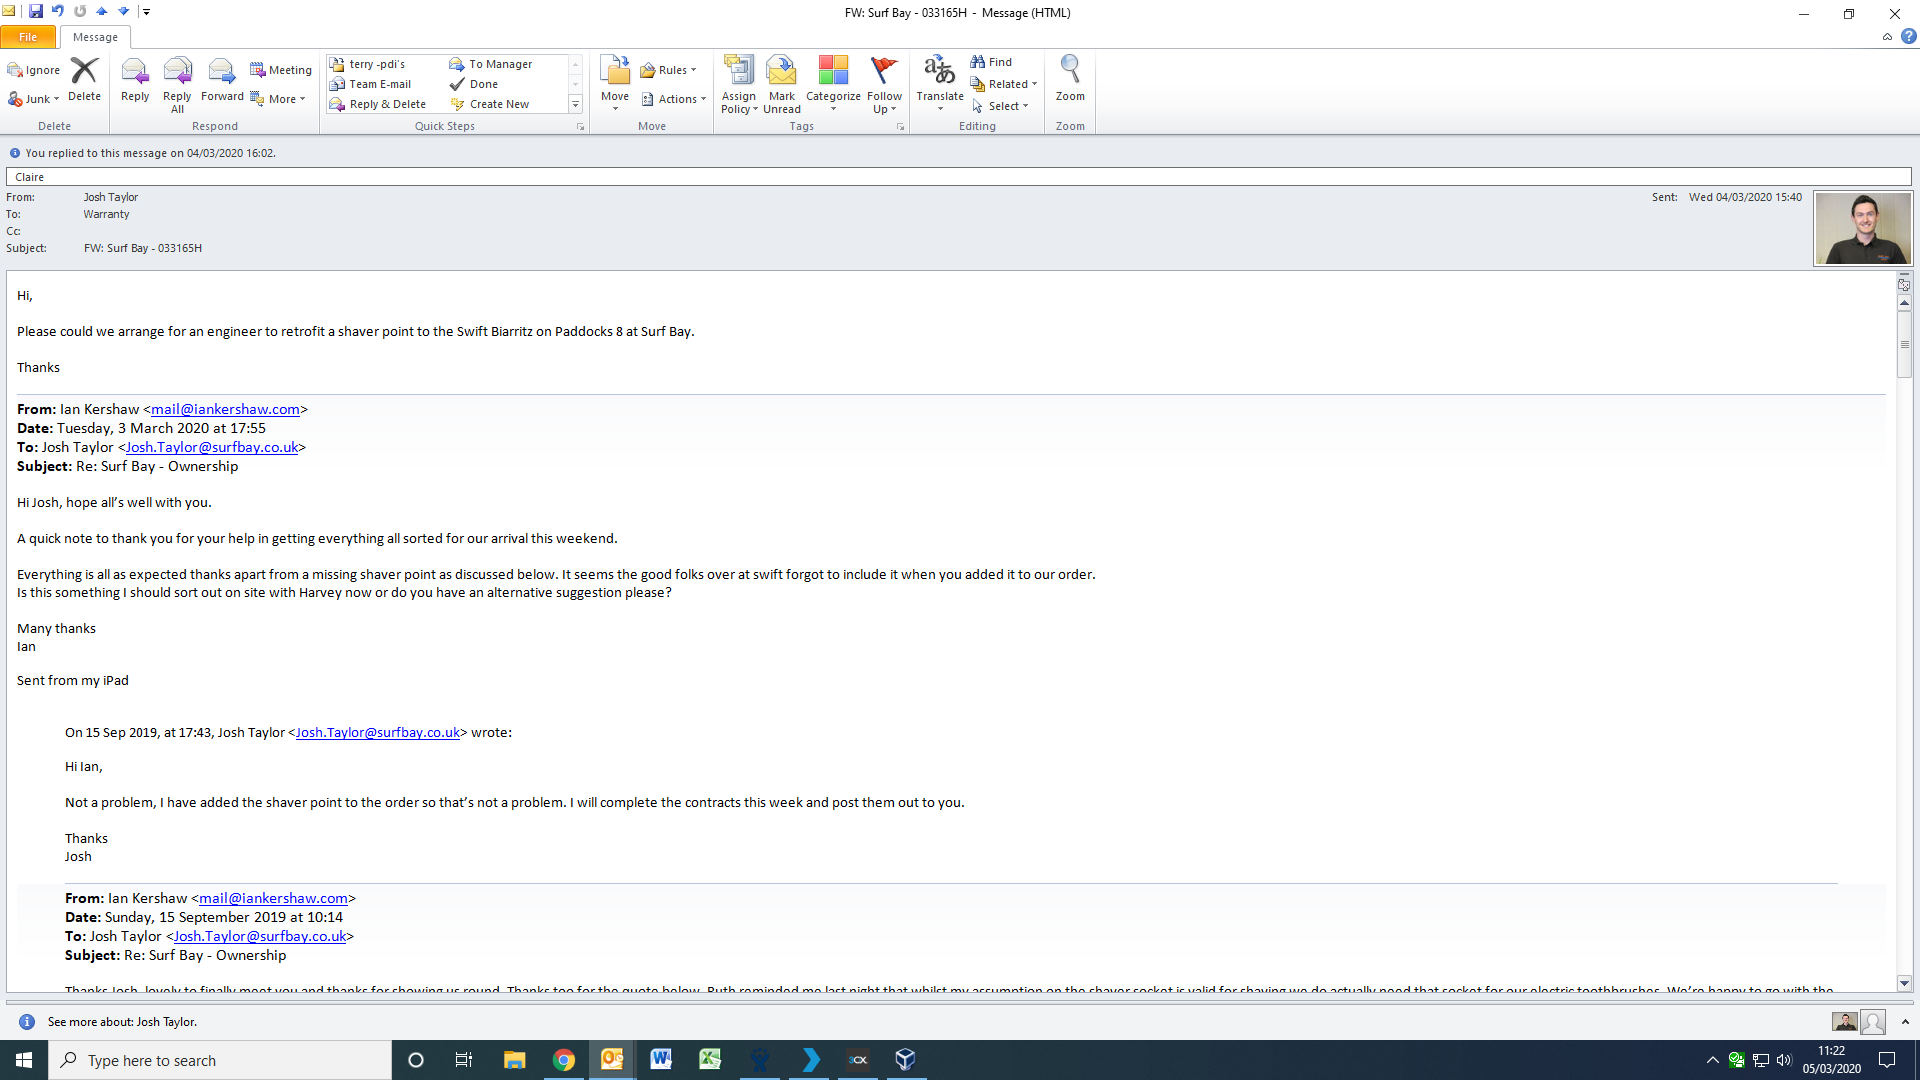The height and width of the screenshot is (1080, 1920).
Task: Switch to the Message tab
Action: click(95, 37)
